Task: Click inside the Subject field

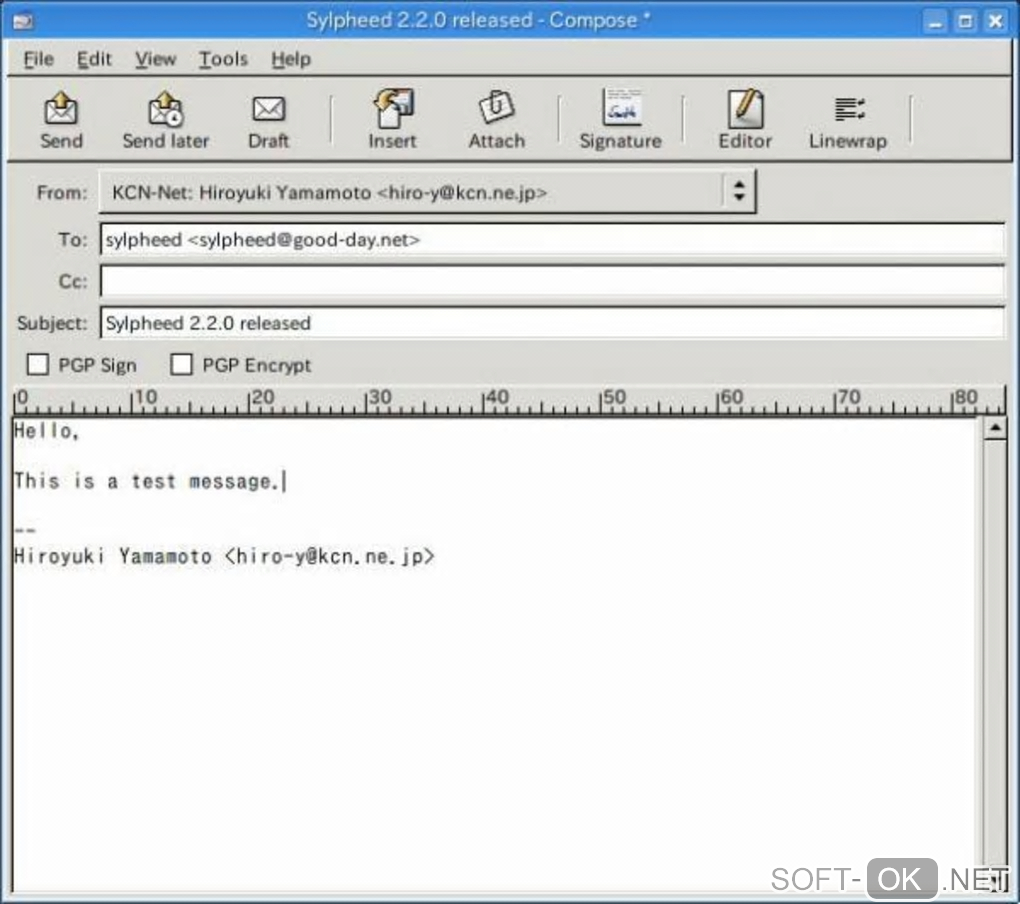Action: coord(552,323)
